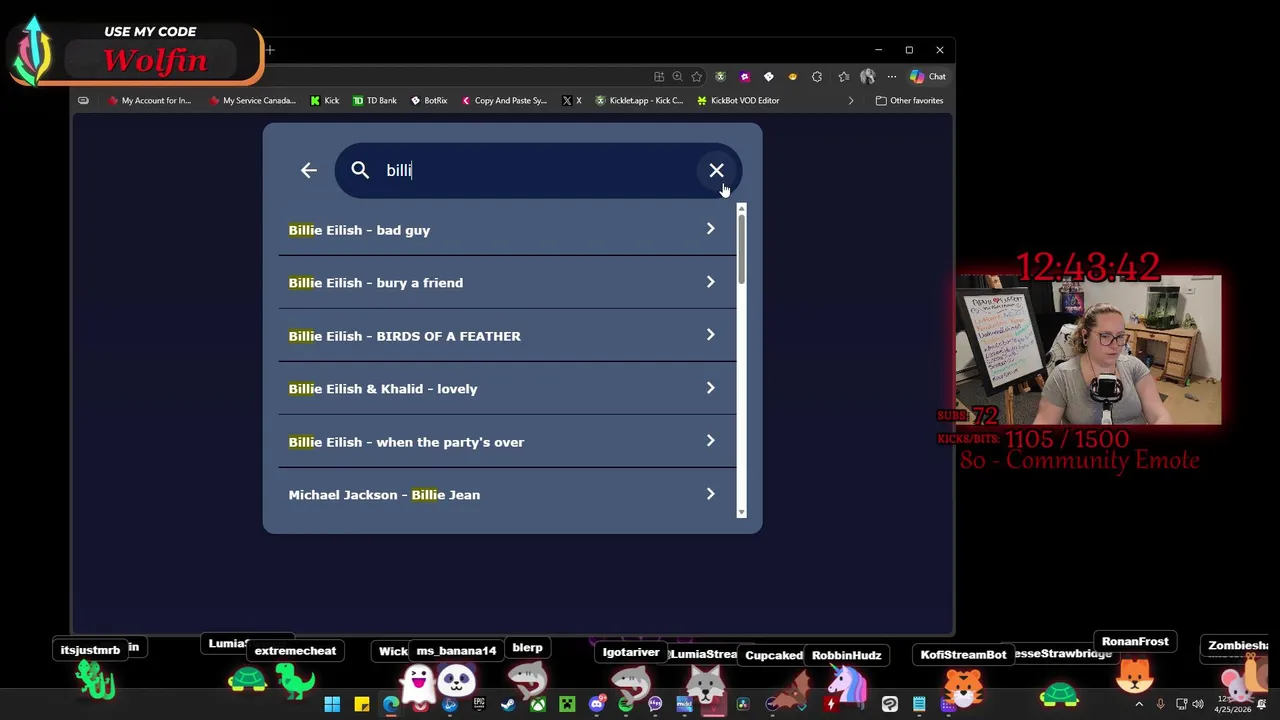The width and height of the screenshot is (1280, 720).
Task: Open the X bookmark
Action: click(x=572, y=100)
